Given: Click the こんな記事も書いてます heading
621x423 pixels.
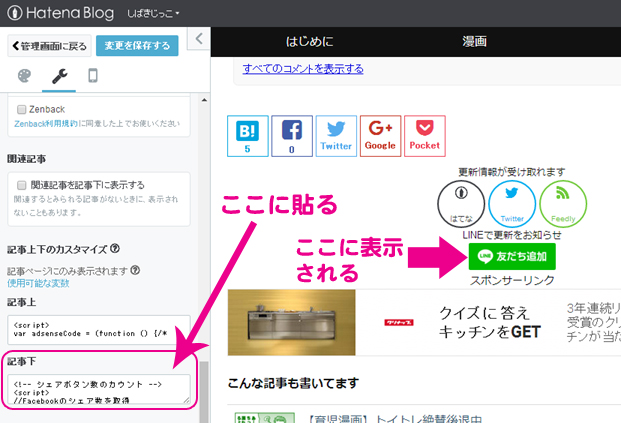Looking at the screenshot, I should pyautogui.click(x=293, y=383).
